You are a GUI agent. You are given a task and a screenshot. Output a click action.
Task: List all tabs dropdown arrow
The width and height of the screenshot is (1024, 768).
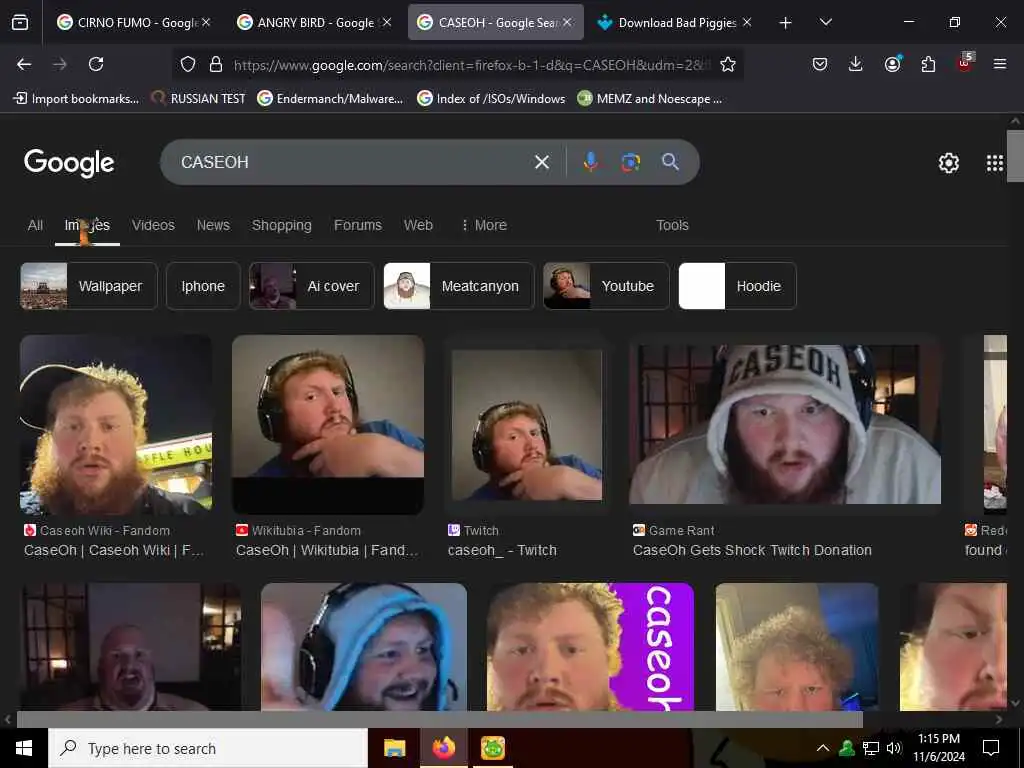(x=825, y=22)
